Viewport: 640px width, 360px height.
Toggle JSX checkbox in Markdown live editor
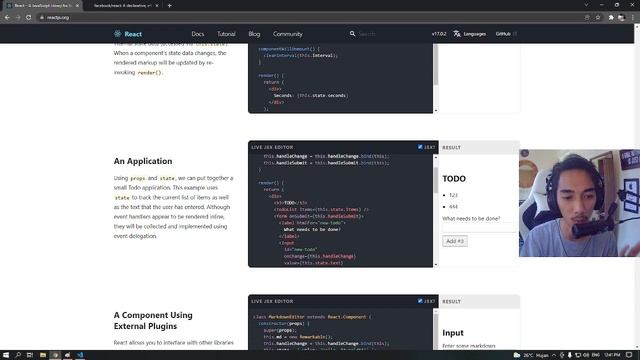coord(420,301)
